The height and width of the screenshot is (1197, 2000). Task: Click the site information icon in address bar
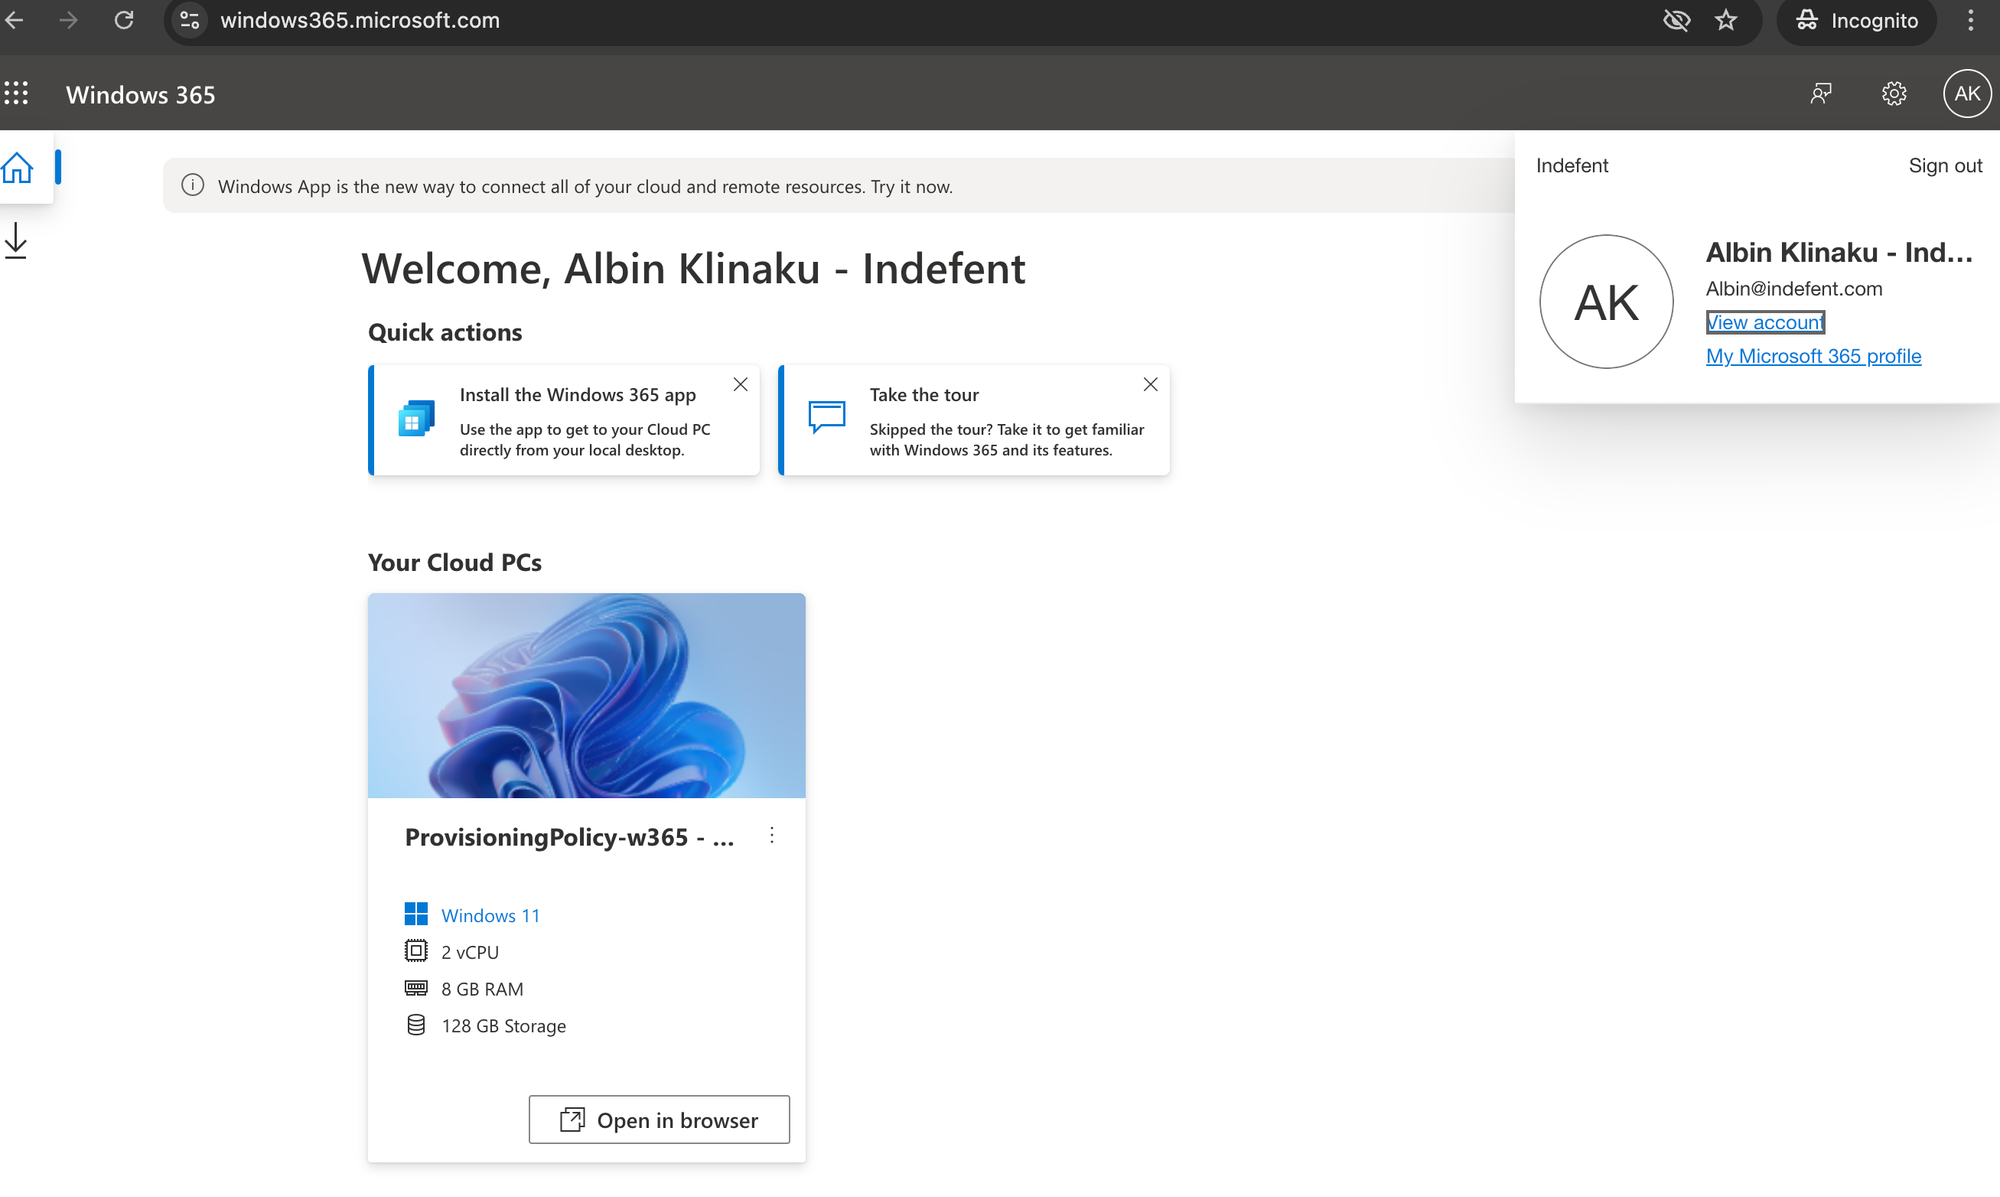pos(189,20)
